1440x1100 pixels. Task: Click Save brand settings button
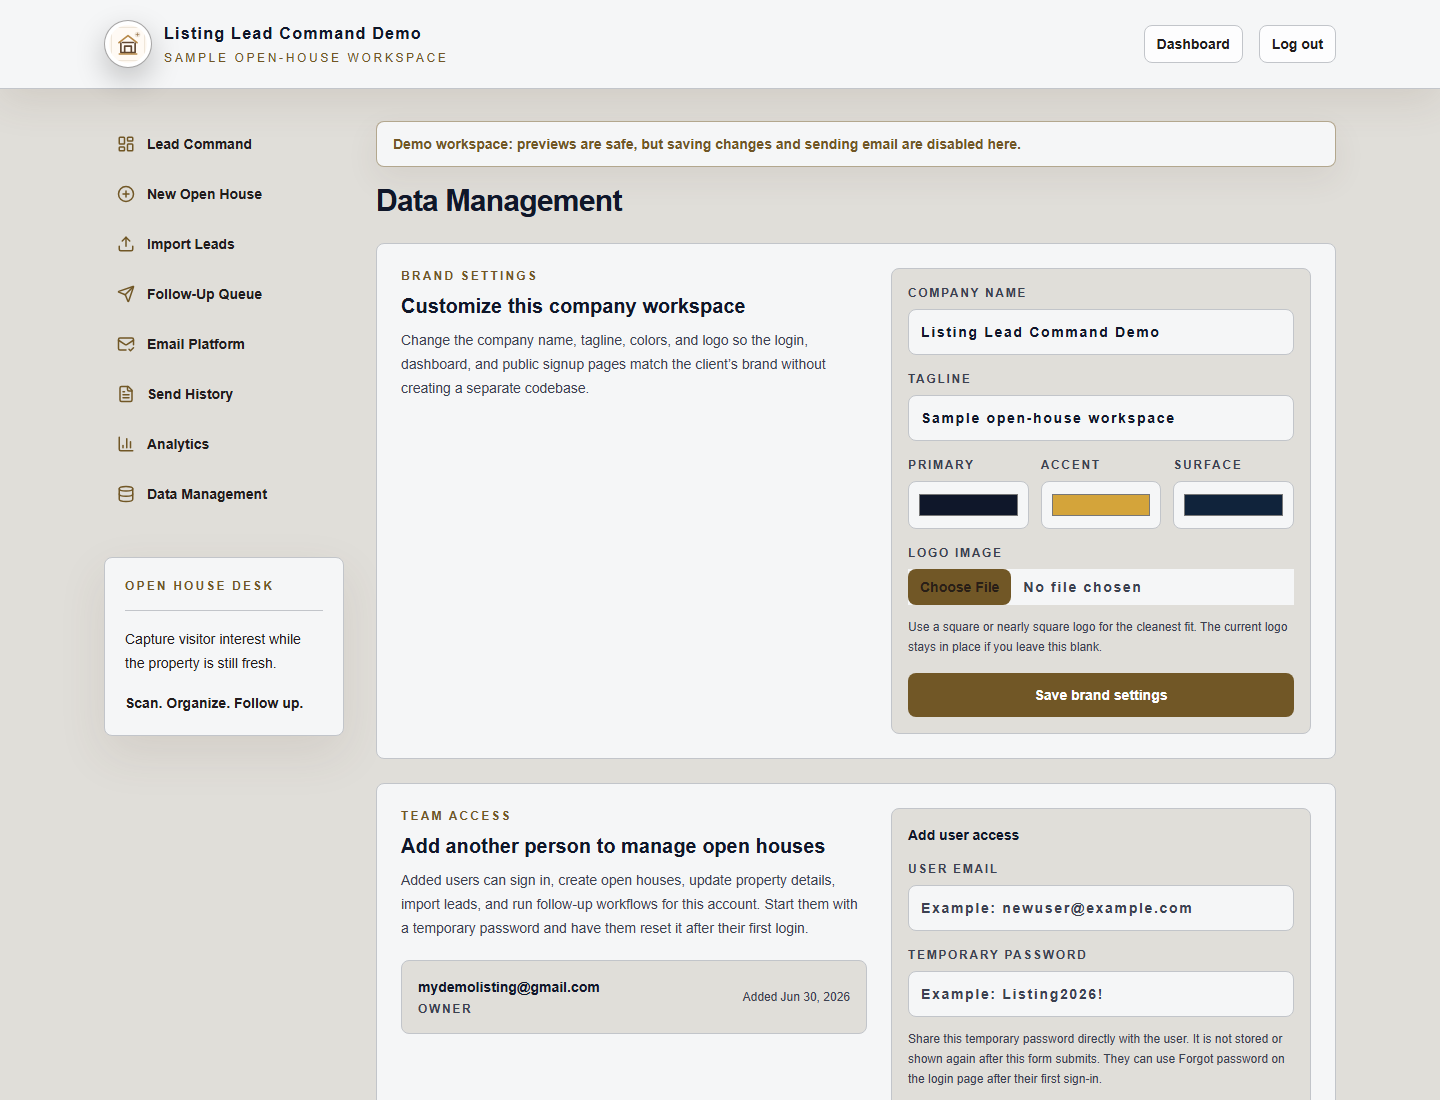1101,695
